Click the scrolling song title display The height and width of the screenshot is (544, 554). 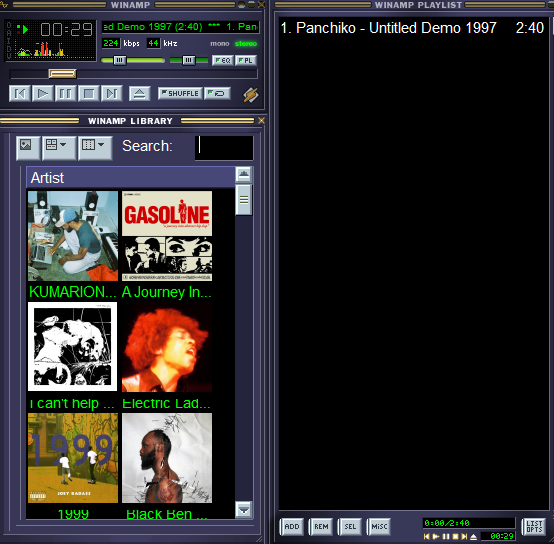pos(181,27)
